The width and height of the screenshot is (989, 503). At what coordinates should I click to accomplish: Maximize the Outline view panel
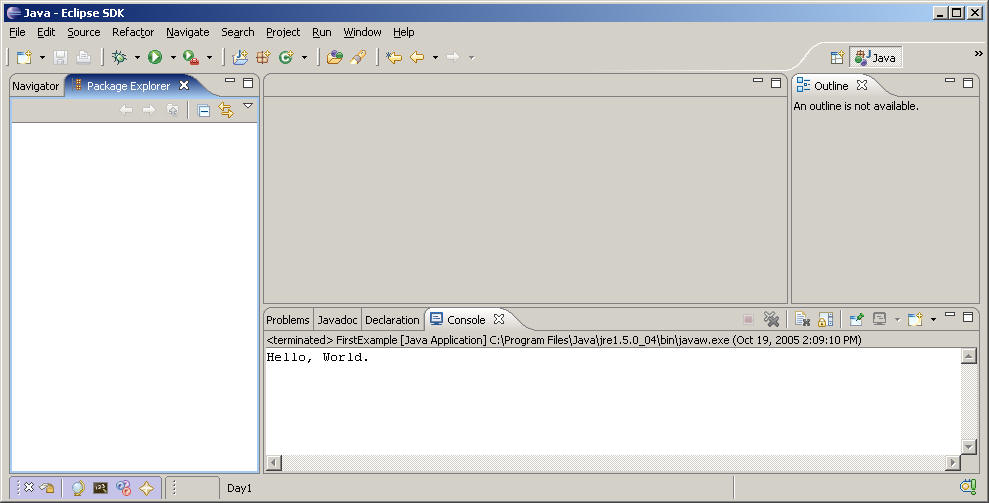point(968,83)
